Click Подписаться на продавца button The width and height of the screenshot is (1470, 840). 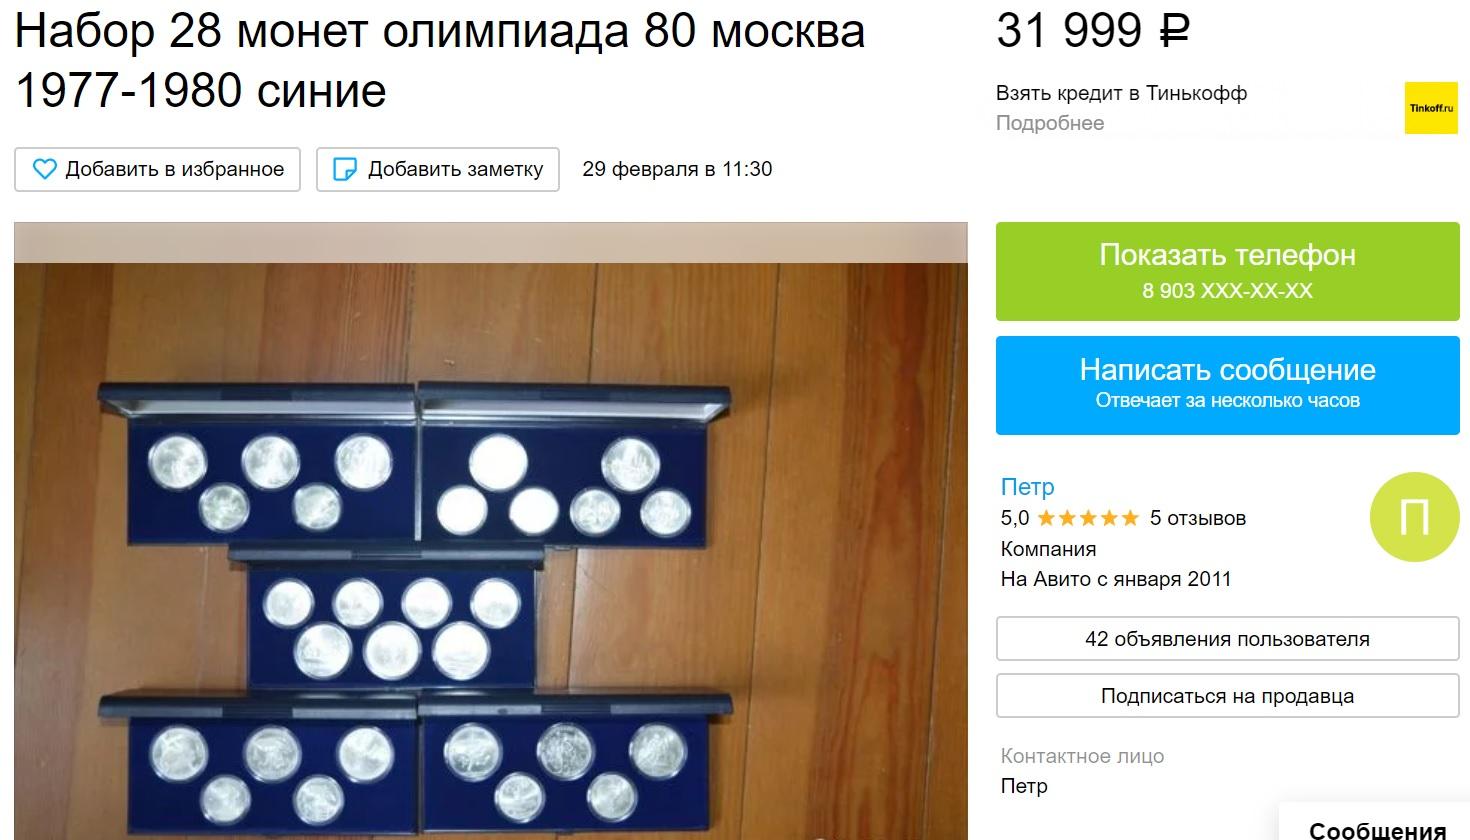click(x=1228, y=696)
